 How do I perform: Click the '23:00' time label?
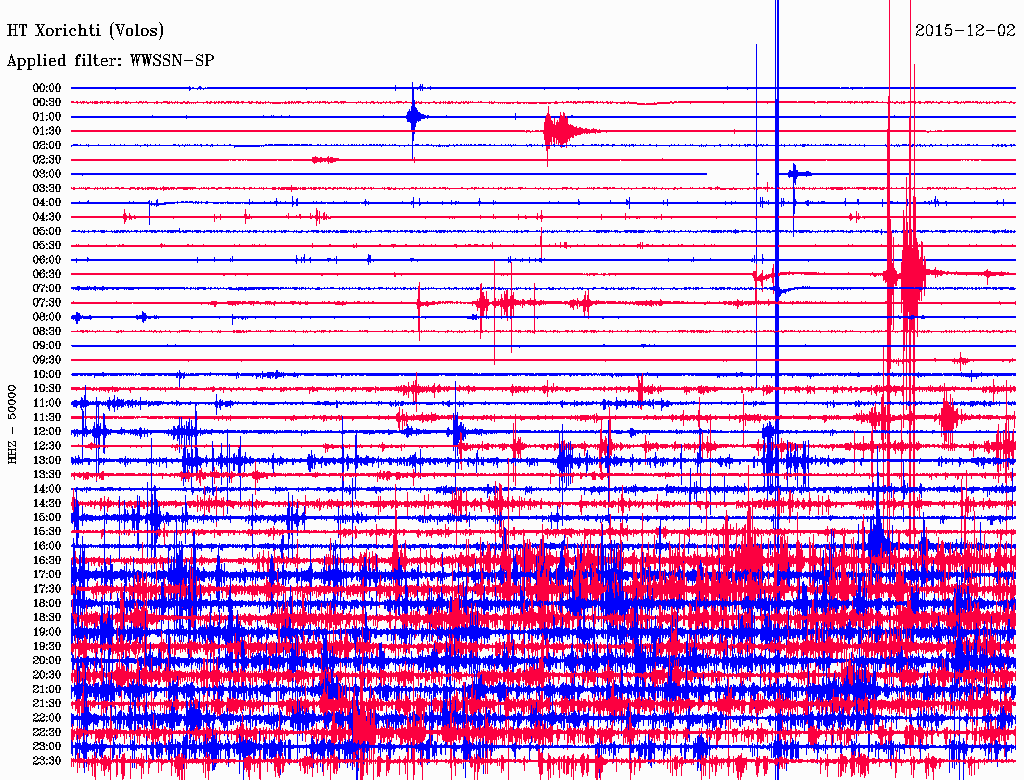(x=47, y=747)
